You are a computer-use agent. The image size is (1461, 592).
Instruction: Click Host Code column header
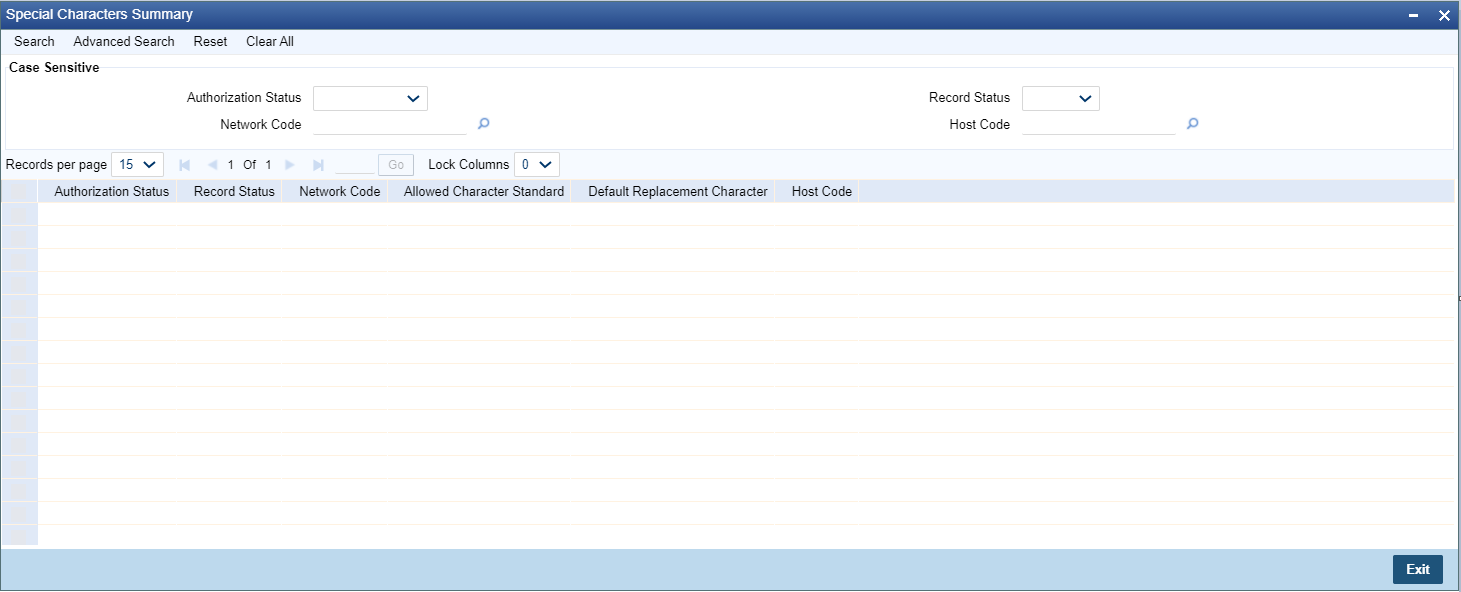[822, 191]
